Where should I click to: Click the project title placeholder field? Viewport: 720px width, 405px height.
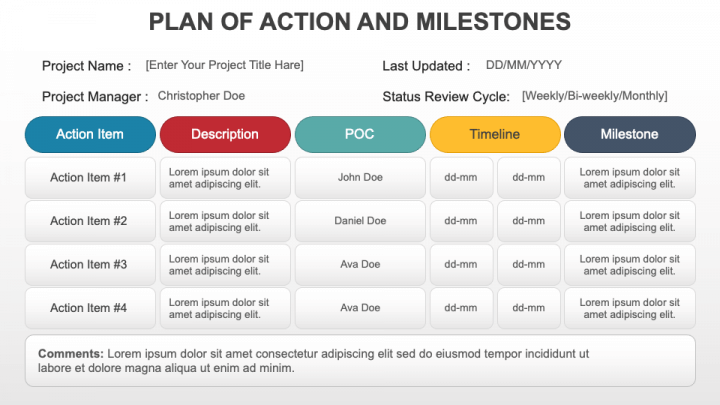(x=225, y=65)
